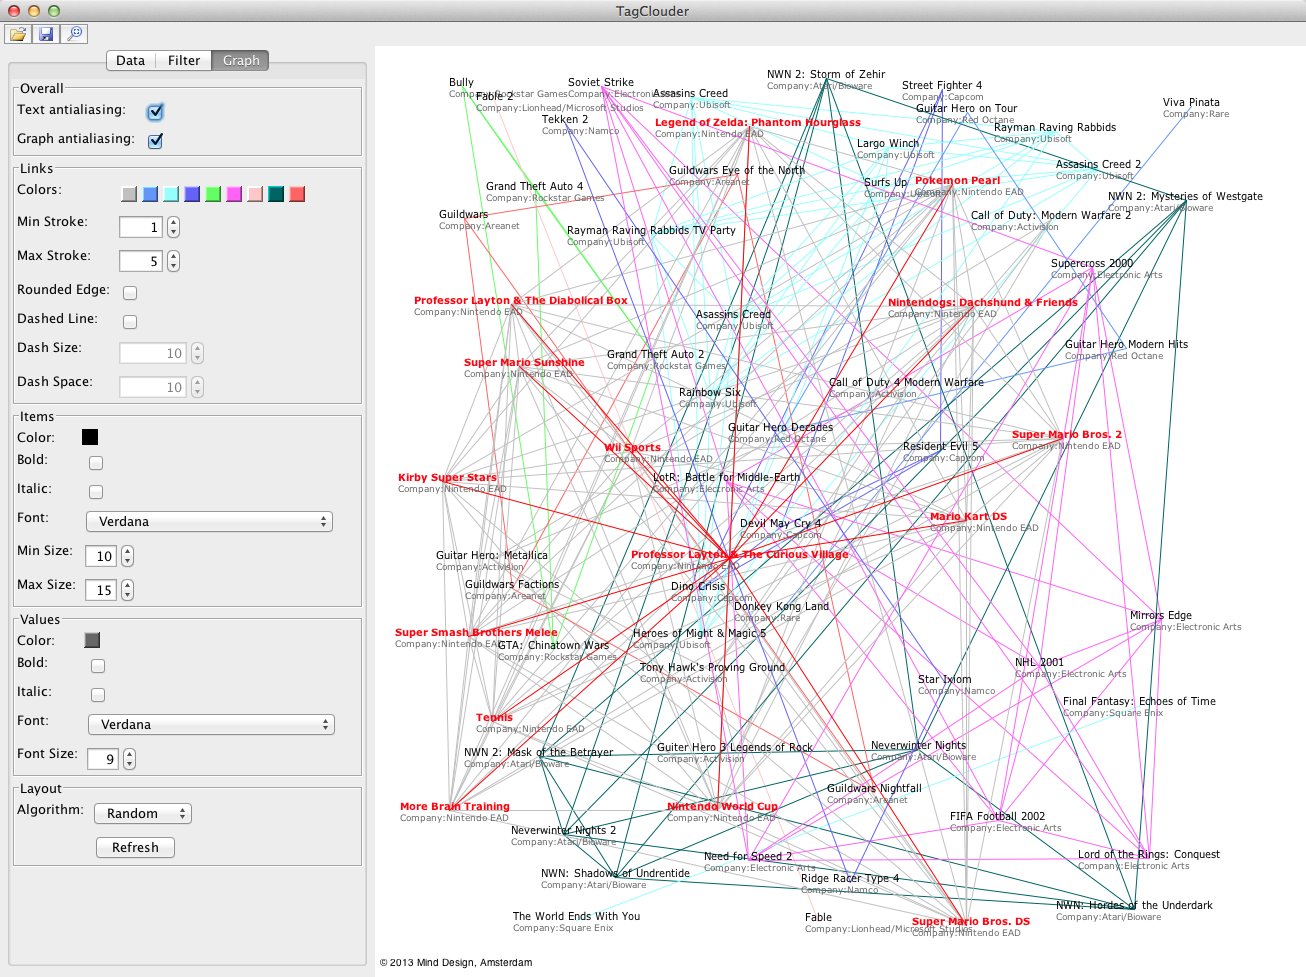Pick the green link color swatch
1306x977 pixels.
pos(213,194)
